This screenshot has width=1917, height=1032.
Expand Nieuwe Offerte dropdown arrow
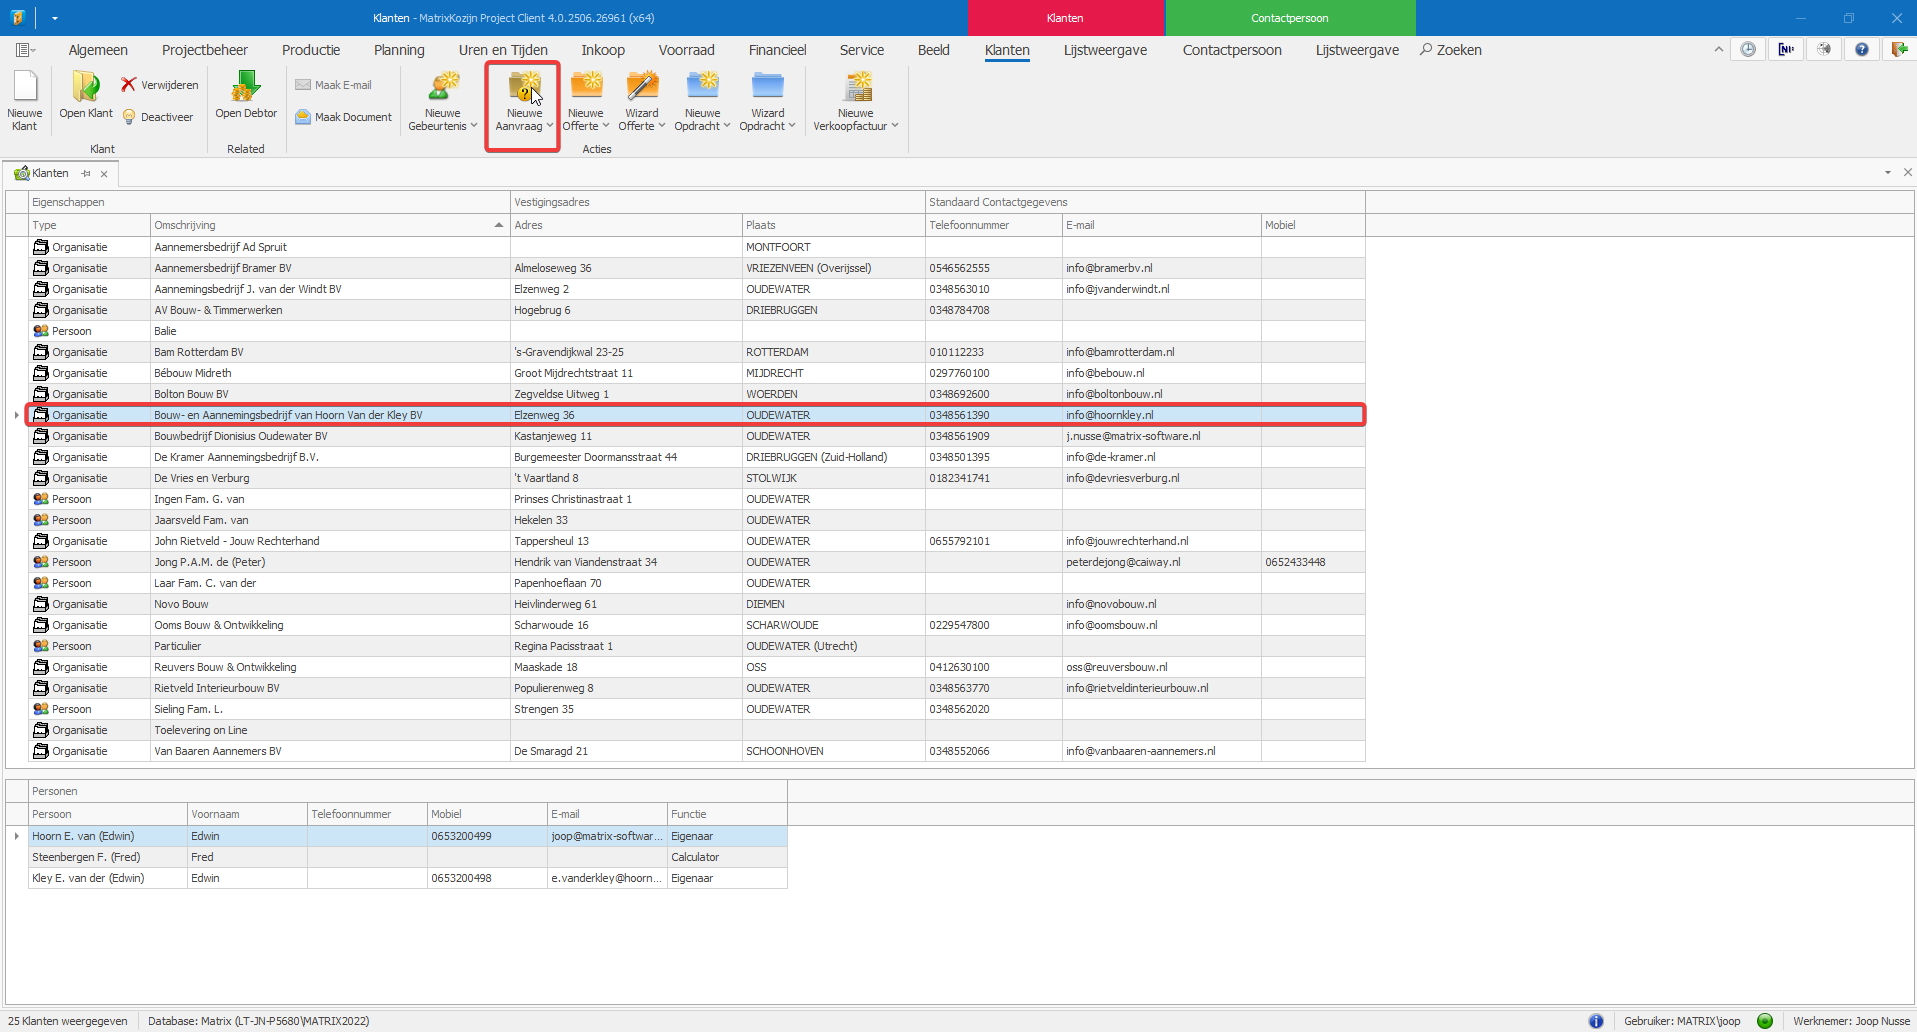(606, 126)
